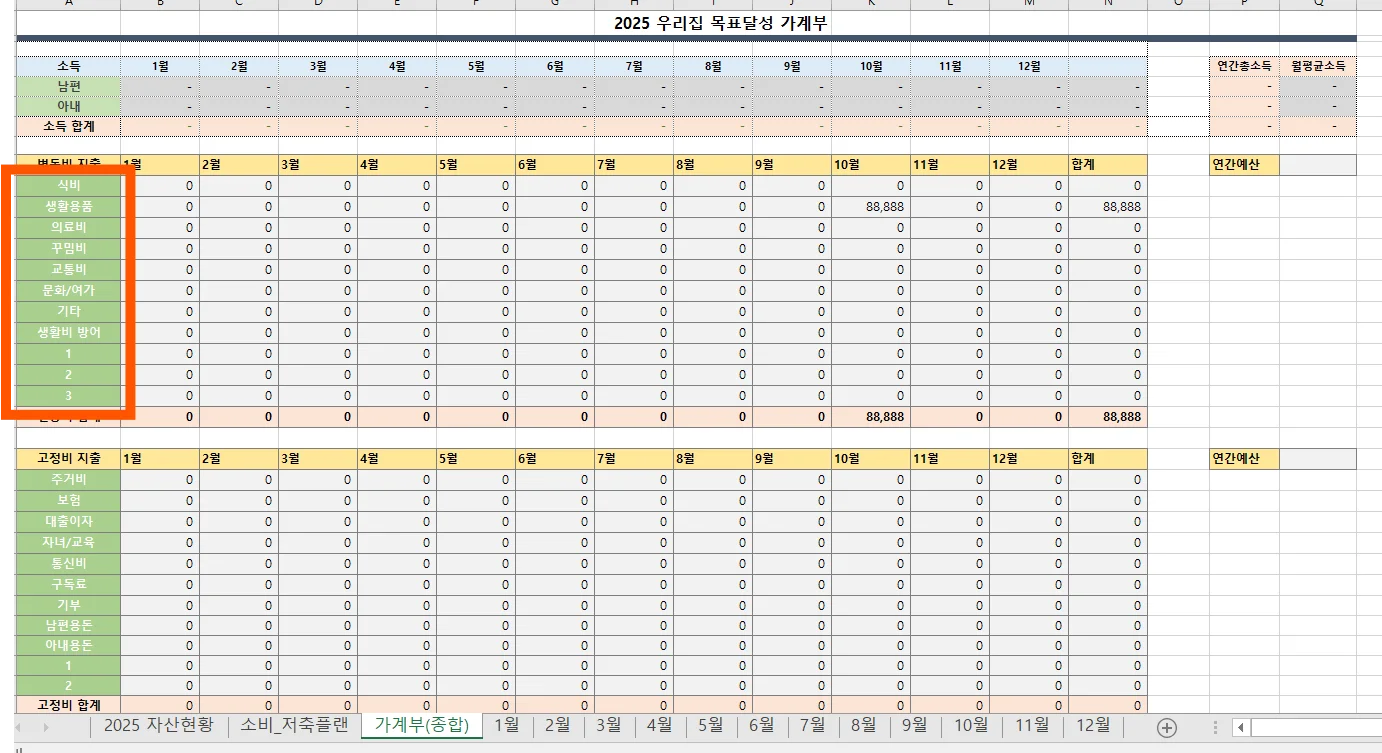The width and height of the screenshot is (1382, 753).
Task: Click the 통신비 category cell
Action: [68, 563]
